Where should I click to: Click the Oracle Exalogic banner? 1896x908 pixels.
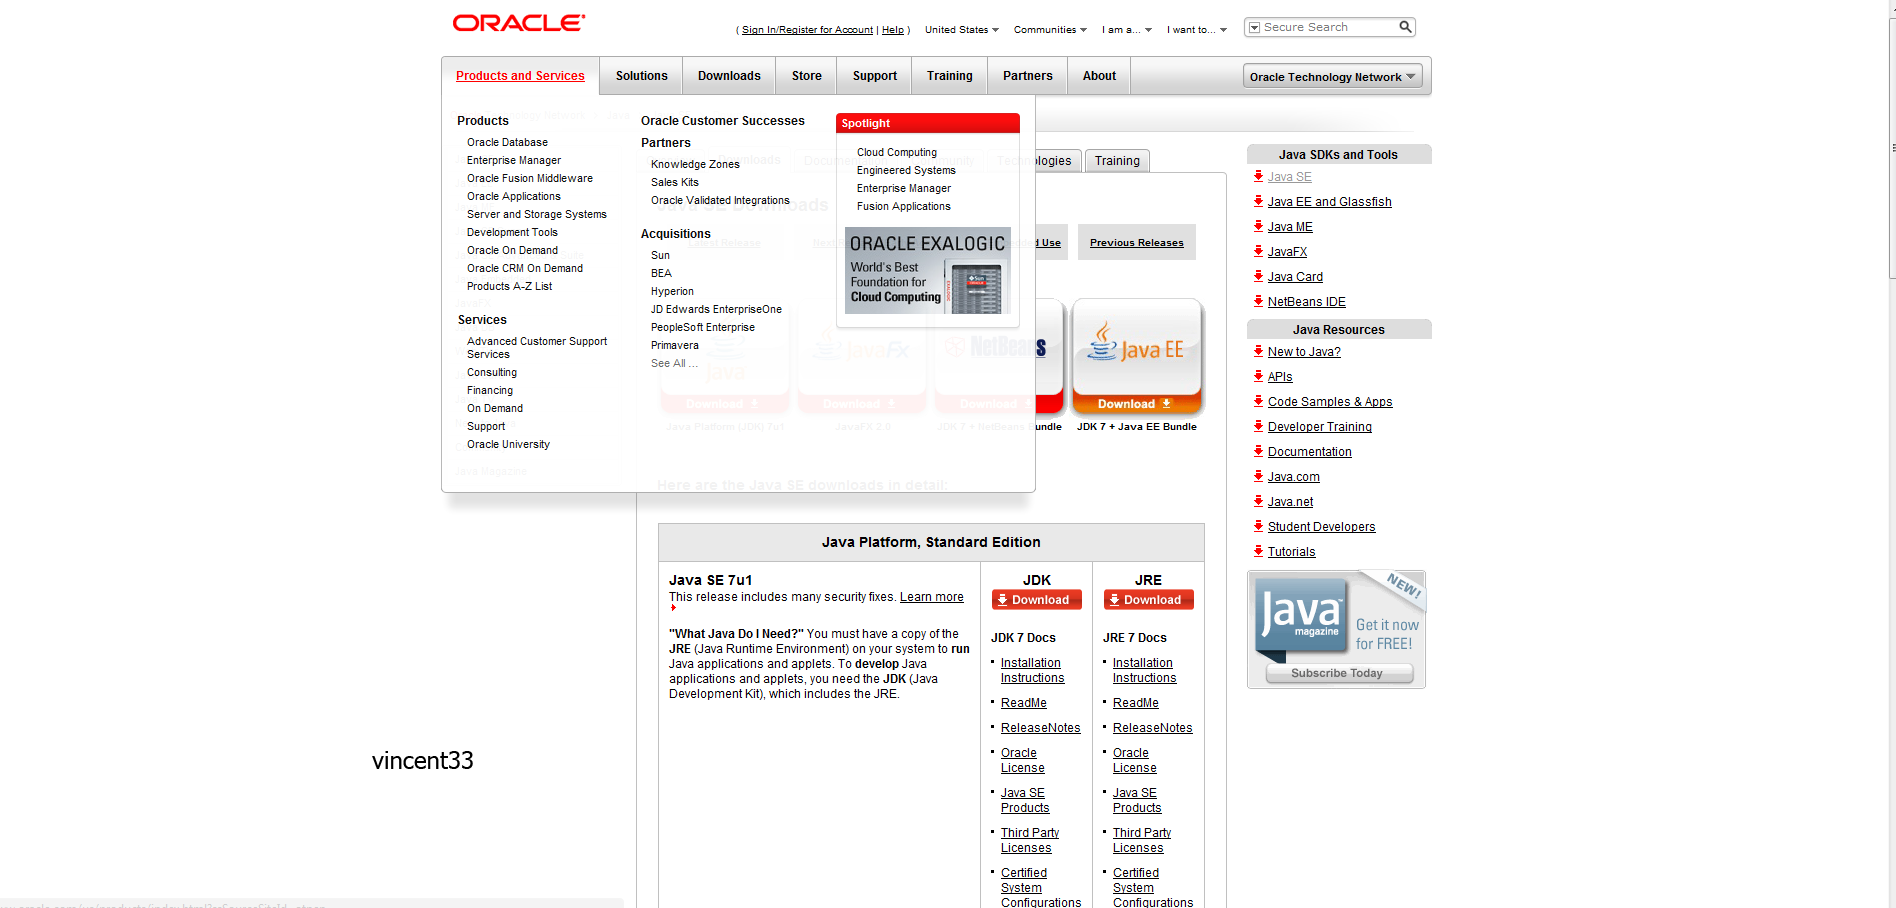click(928, 270)
